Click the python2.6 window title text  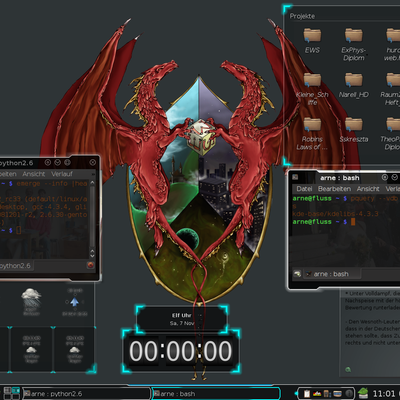pyautogui.click(x=16, y=163)
